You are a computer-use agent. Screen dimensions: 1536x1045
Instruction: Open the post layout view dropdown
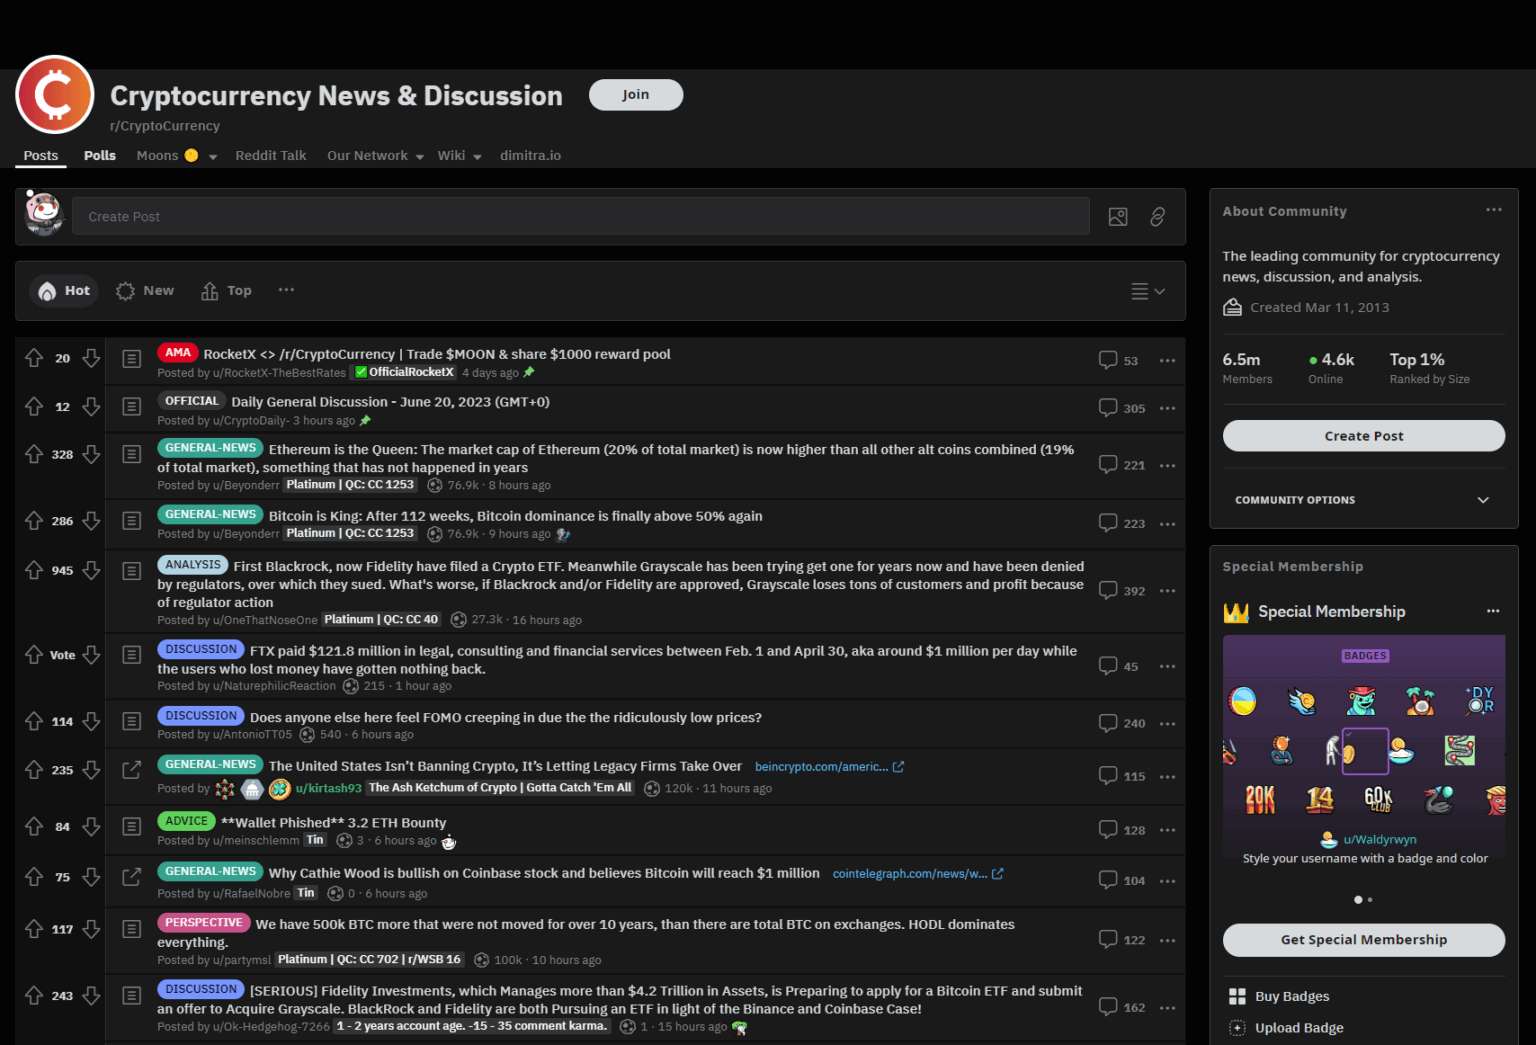(1147, 291)
